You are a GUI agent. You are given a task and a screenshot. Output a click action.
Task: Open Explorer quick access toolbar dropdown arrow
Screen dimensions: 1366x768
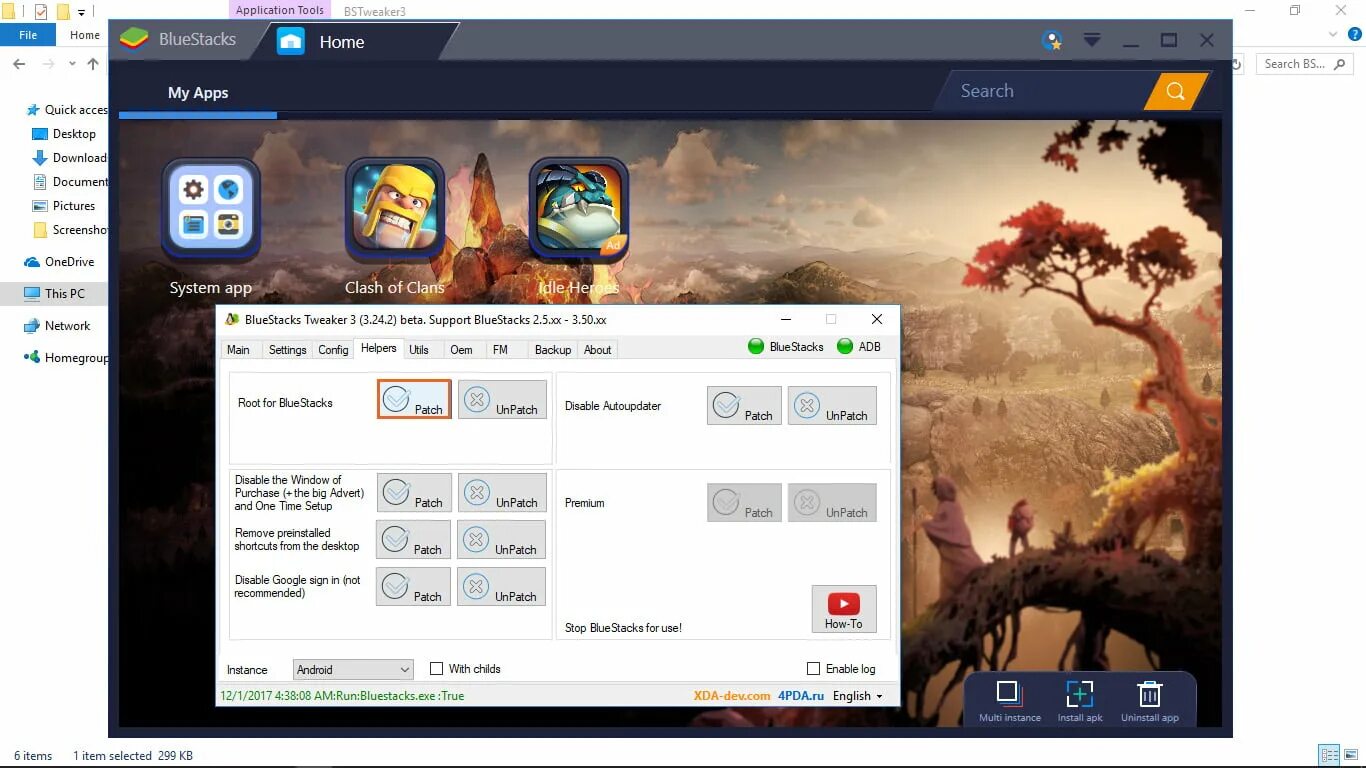coord(82,12)
